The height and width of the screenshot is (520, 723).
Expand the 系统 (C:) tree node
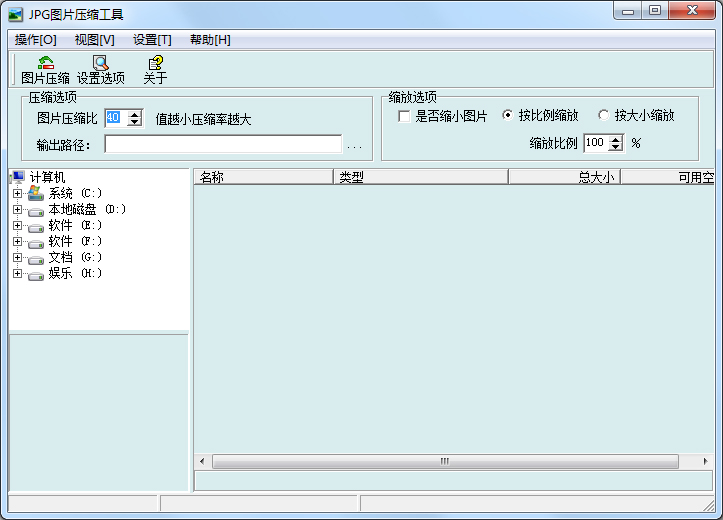[x=17, y=193]
